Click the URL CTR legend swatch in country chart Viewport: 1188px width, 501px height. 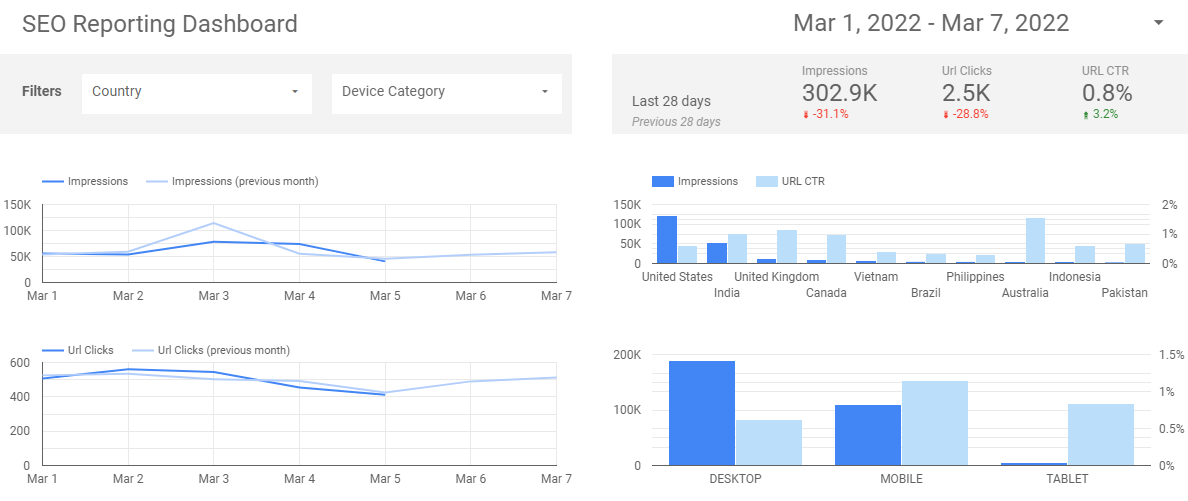(x=765, y=182)
